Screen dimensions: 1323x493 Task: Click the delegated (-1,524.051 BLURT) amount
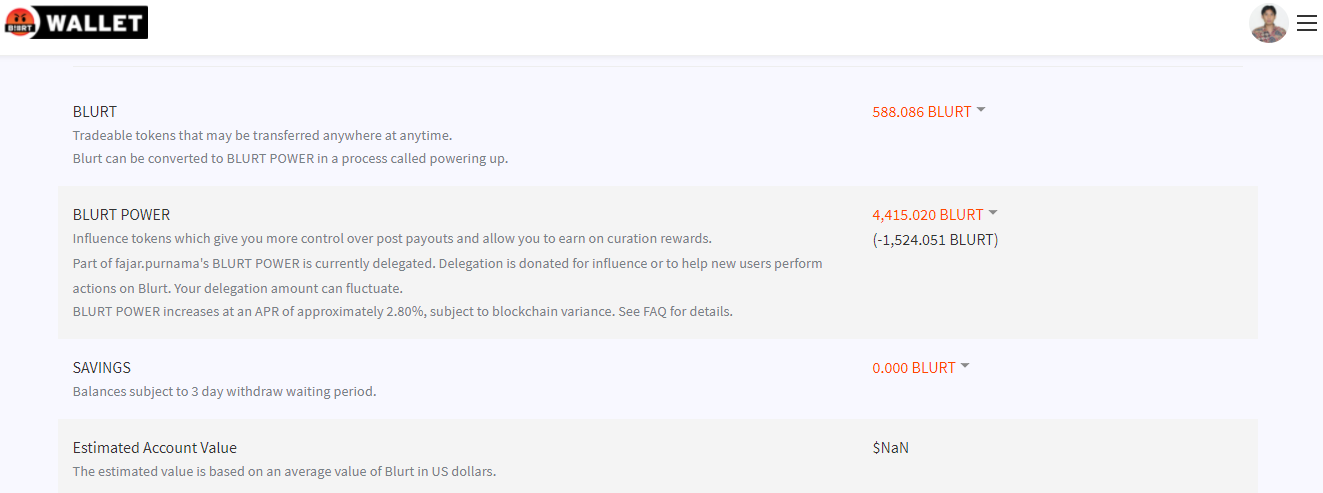[935, 240]
